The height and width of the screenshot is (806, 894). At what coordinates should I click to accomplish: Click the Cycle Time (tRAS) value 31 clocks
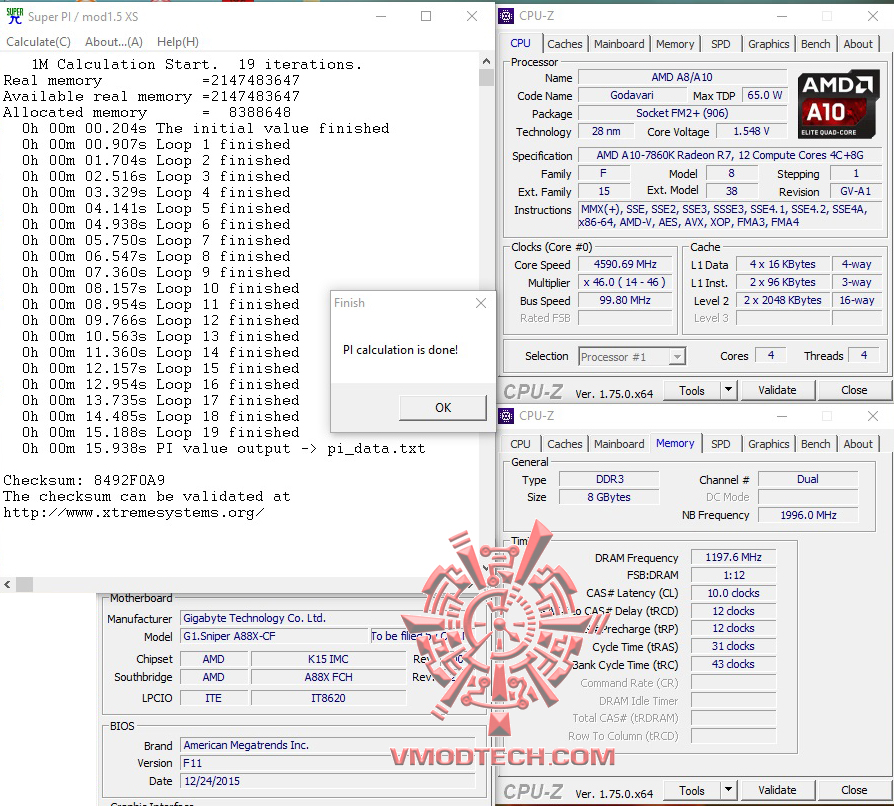733,646
